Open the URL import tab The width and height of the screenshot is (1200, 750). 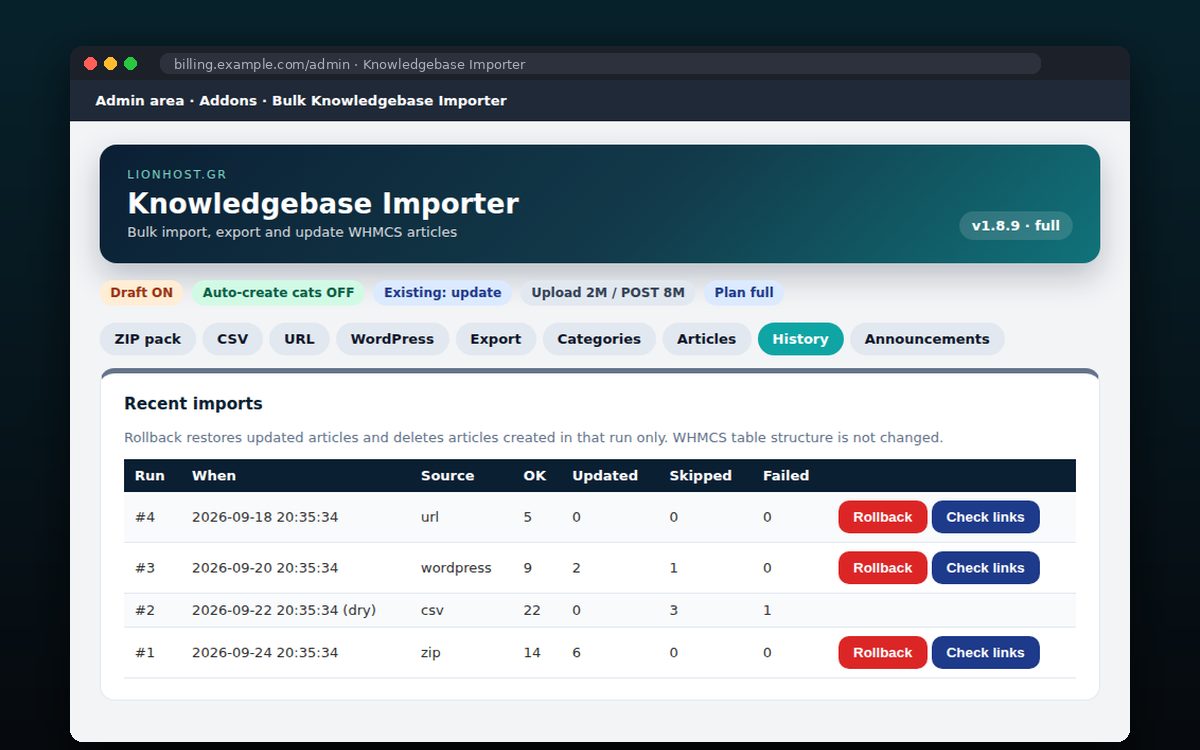(x=299, y=339)
